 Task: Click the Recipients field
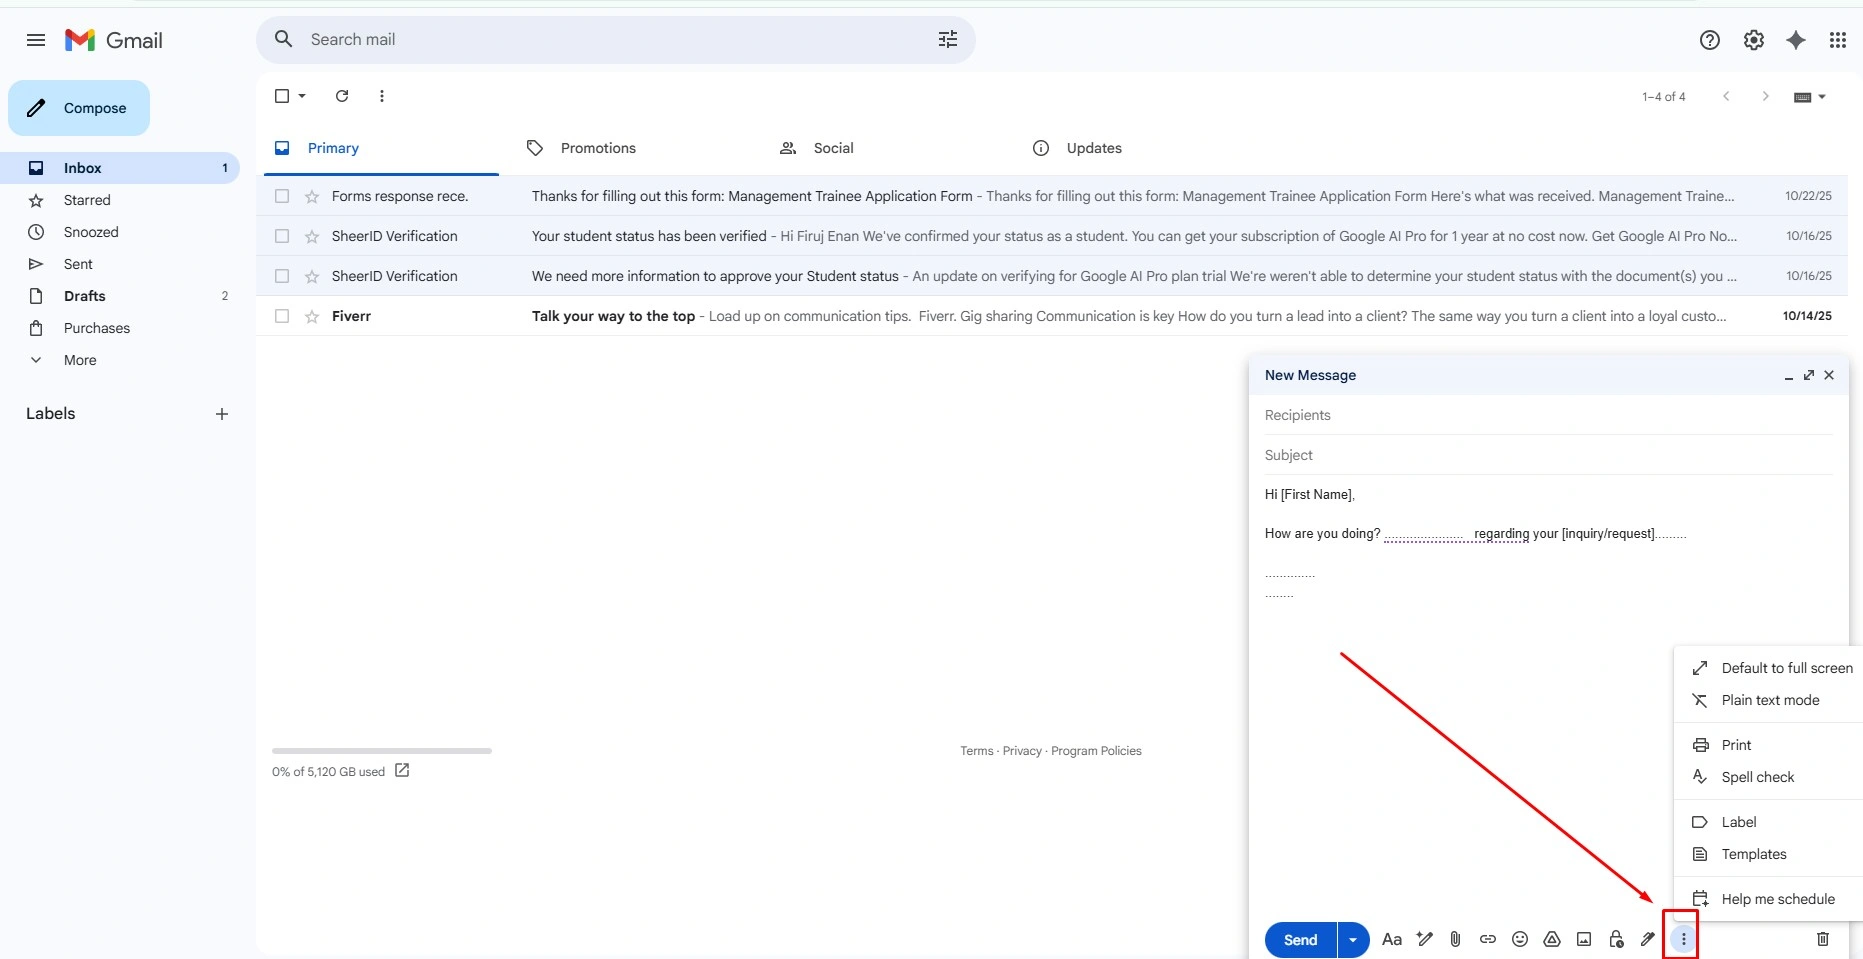(1548, 415)
